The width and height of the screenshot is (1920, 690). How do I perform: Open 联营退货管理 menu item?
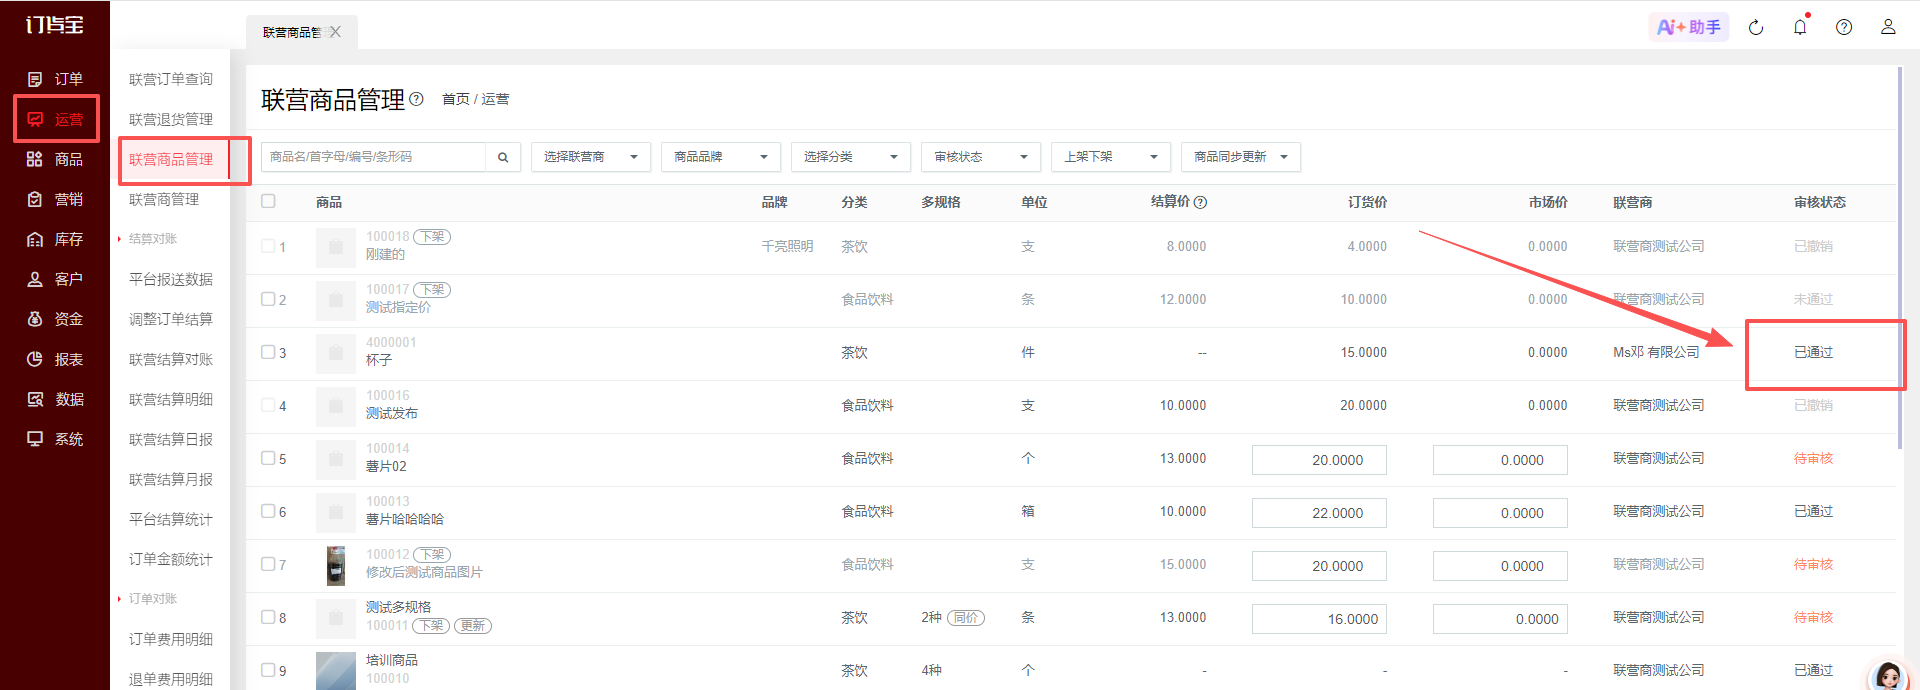click(x=171, y=119)
